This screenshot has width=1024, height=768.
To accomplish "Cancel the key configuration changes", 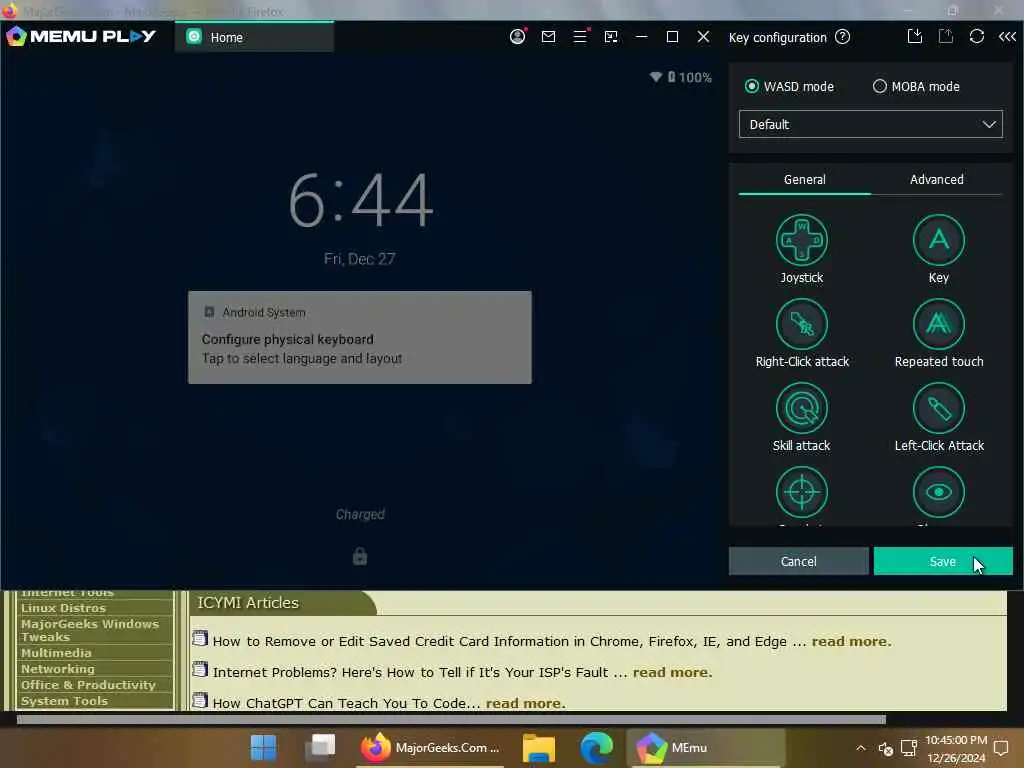I will [x=798, y=561].
